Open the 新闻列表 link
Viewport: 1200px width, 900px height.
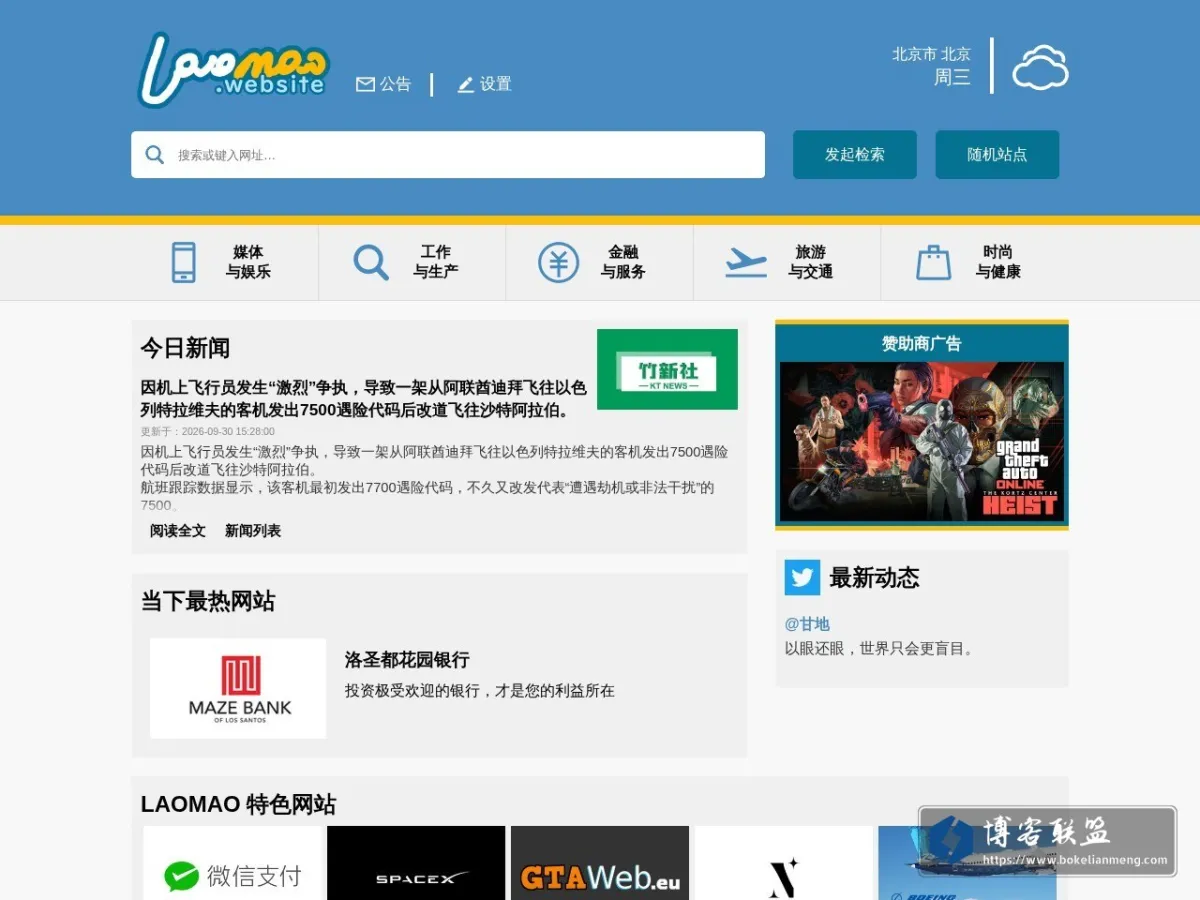pyautogui.click(x=253, y=531)
